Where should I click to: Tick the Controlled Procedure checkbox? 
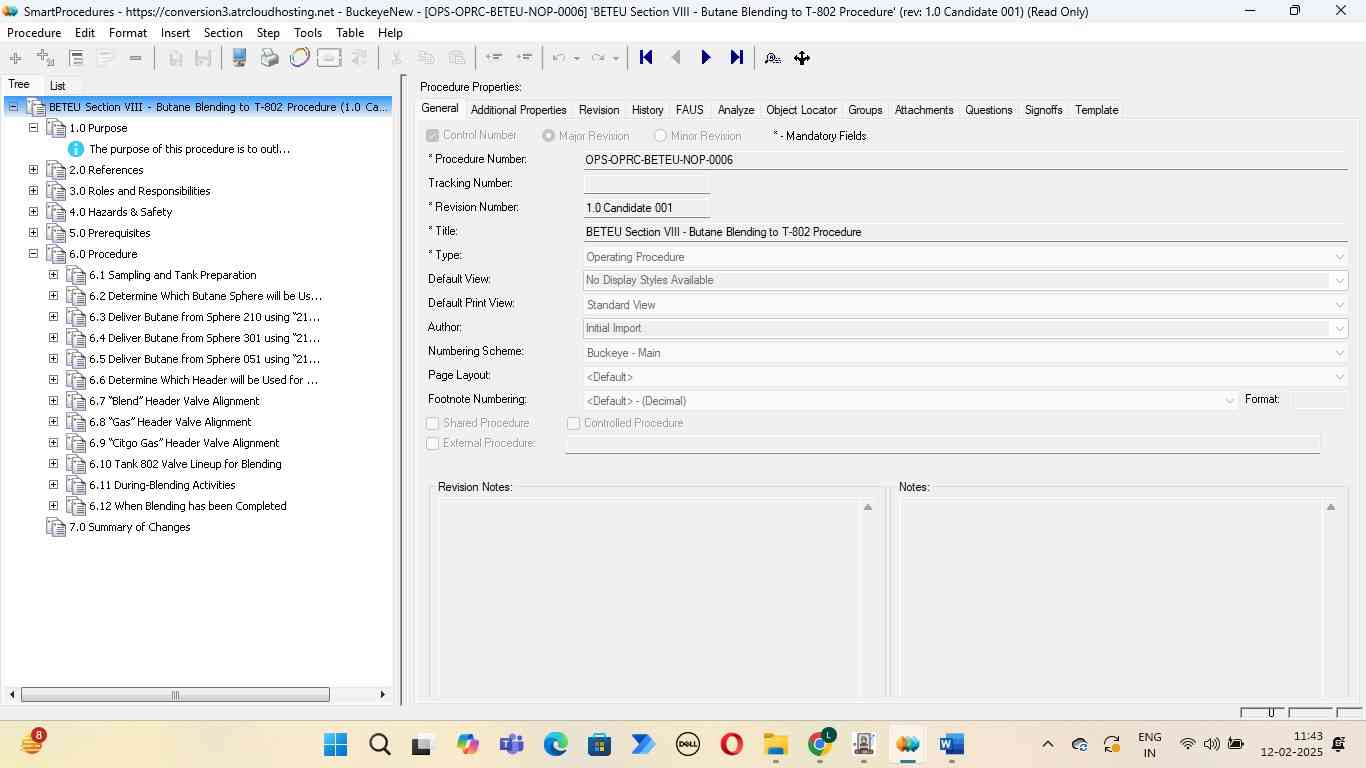[x=574, y=424]
